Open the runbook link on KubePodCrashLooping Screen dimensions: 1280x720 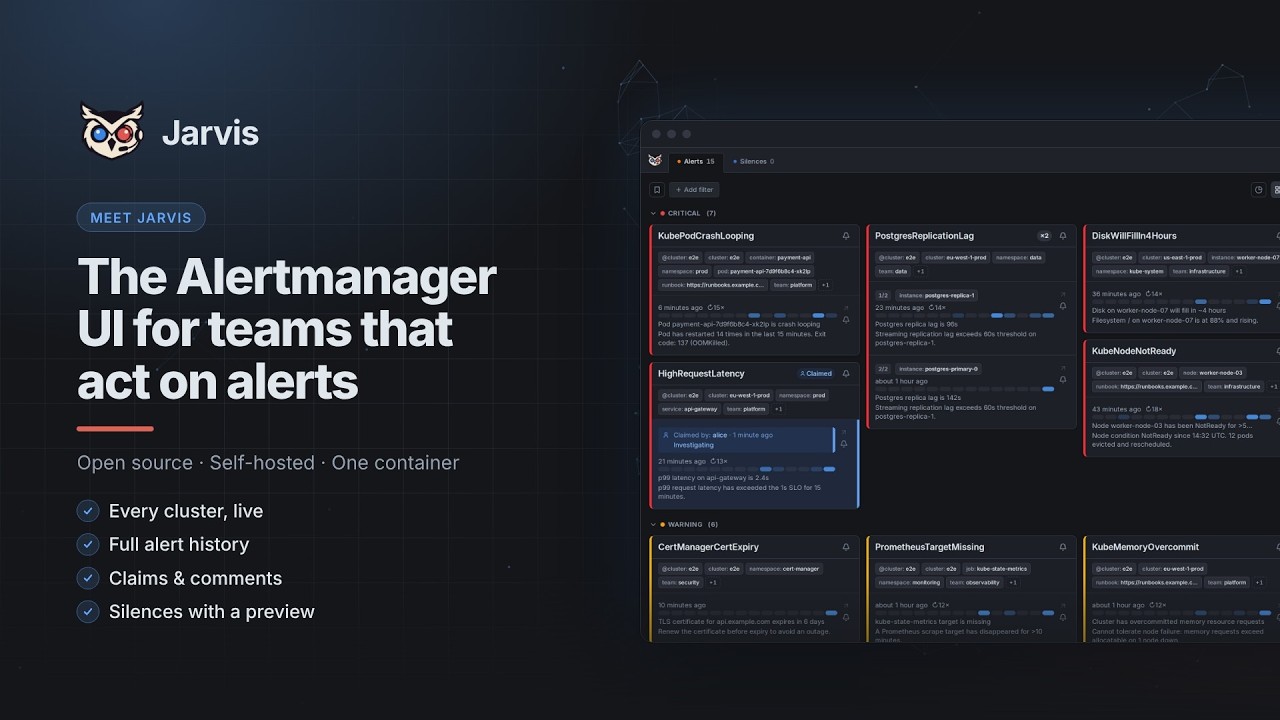[713, 285]
